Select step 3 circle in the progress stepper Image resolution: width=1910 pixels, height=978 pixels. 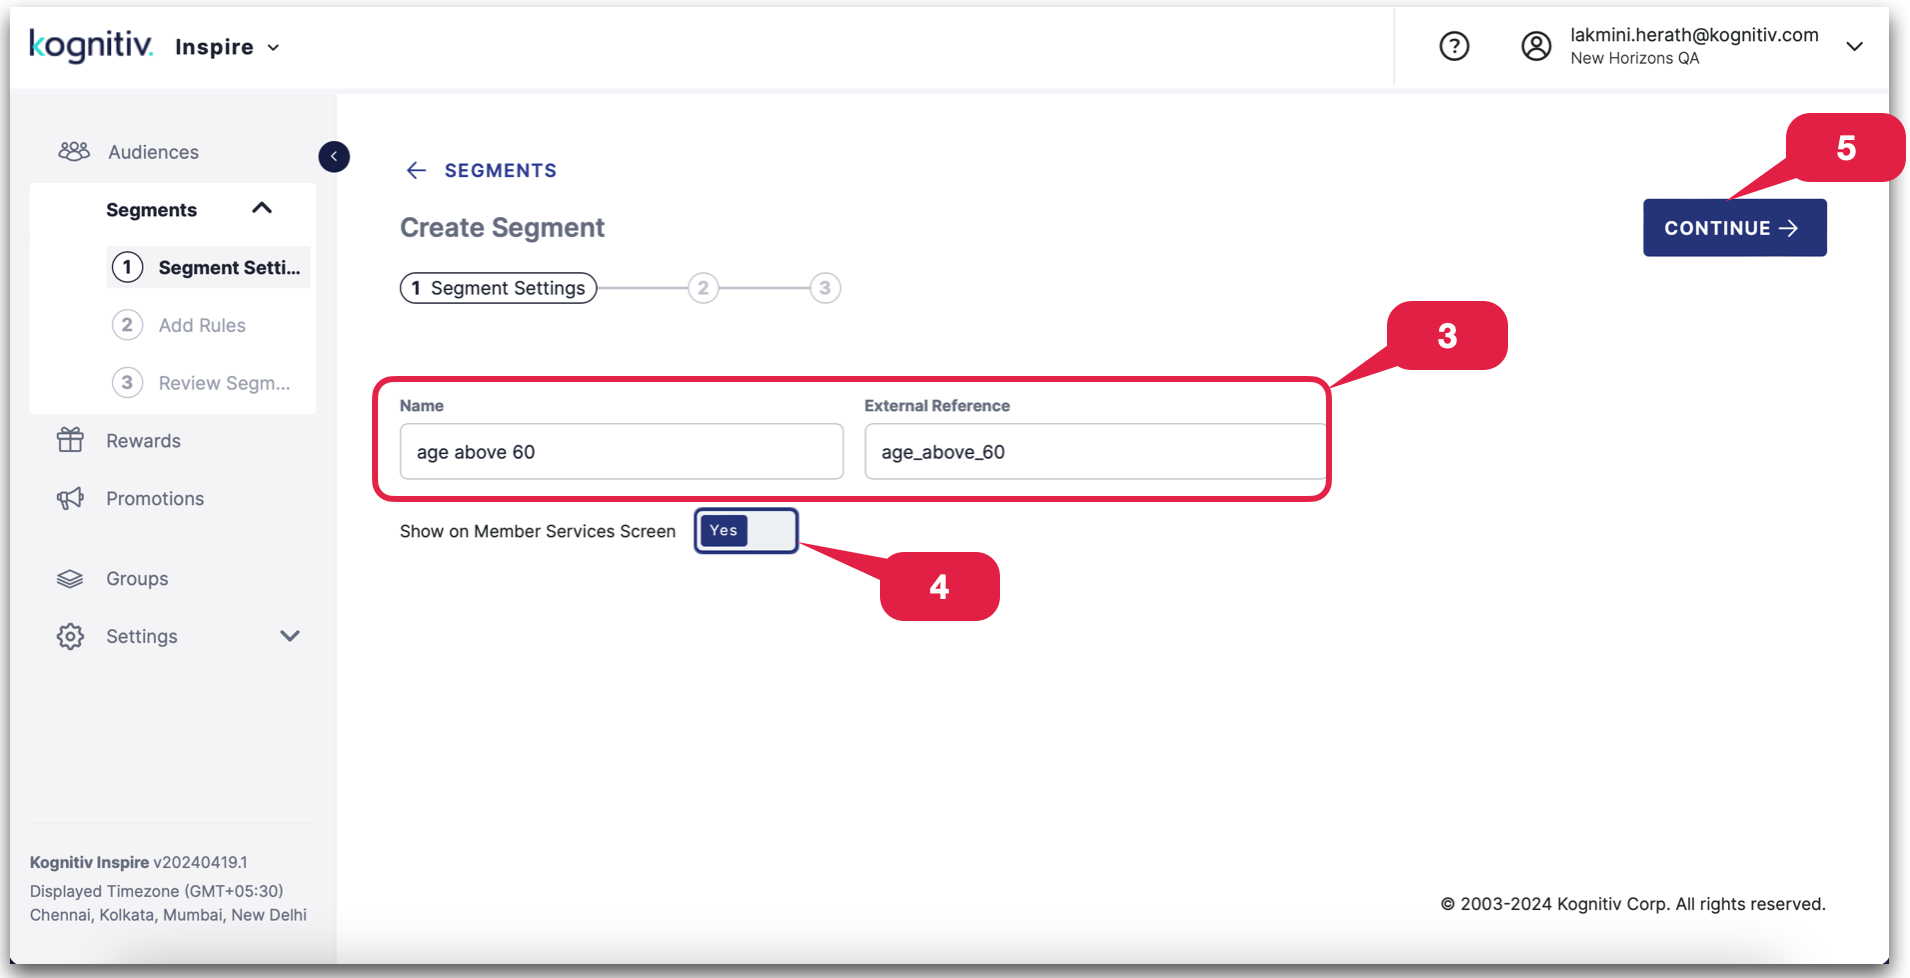pyautogui.click(x=825, y=288)
